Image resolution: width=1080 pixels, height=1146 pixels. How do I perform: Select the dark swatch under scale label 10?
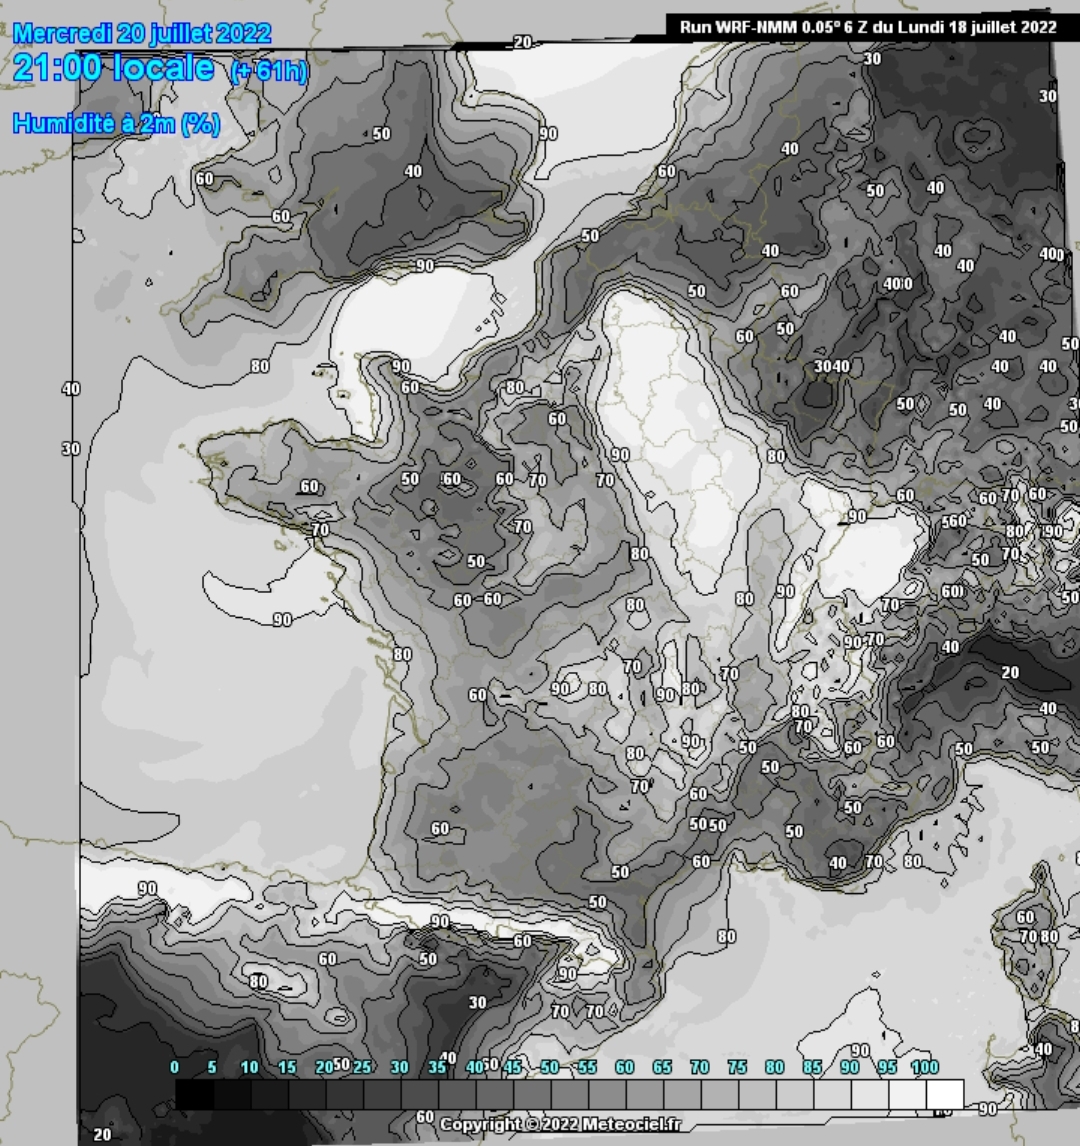(x=270, y=1094)
